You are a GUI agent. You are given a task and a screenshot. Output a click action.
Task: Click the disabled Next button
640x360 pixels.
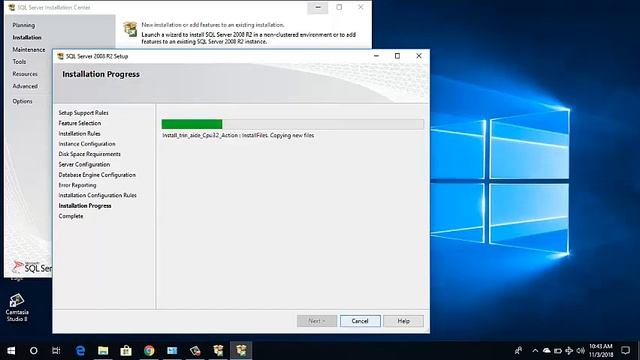(x=317, y=321)
